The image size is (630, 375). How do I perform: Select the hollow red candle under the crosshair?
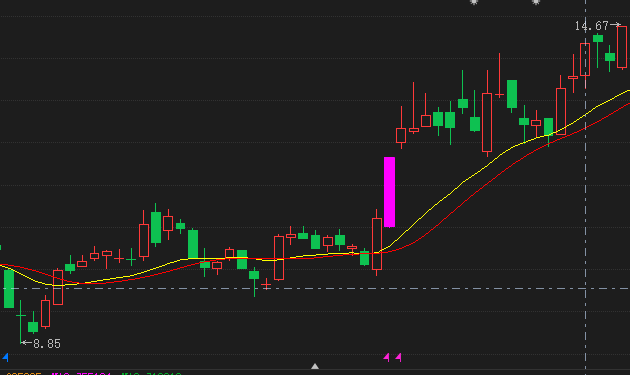(x=585, y=59)
